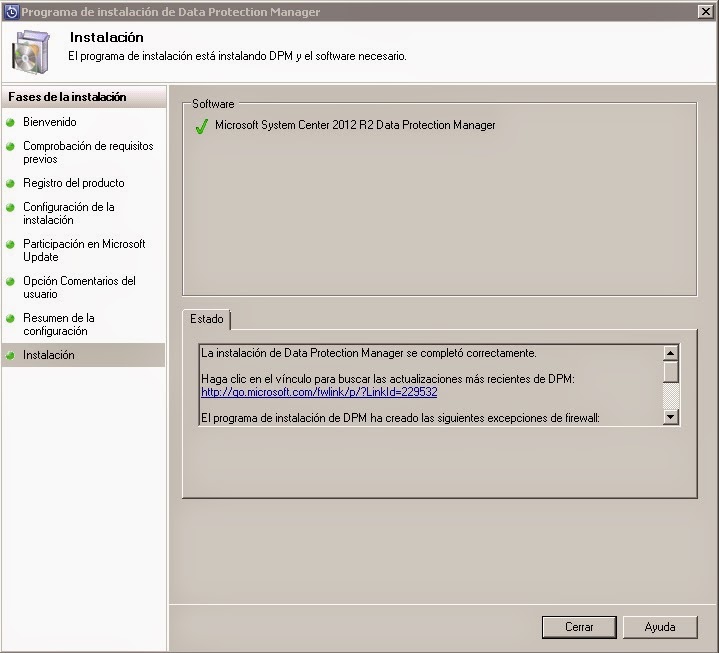Click the line 'Haga clic en el vínculo'

387,379
